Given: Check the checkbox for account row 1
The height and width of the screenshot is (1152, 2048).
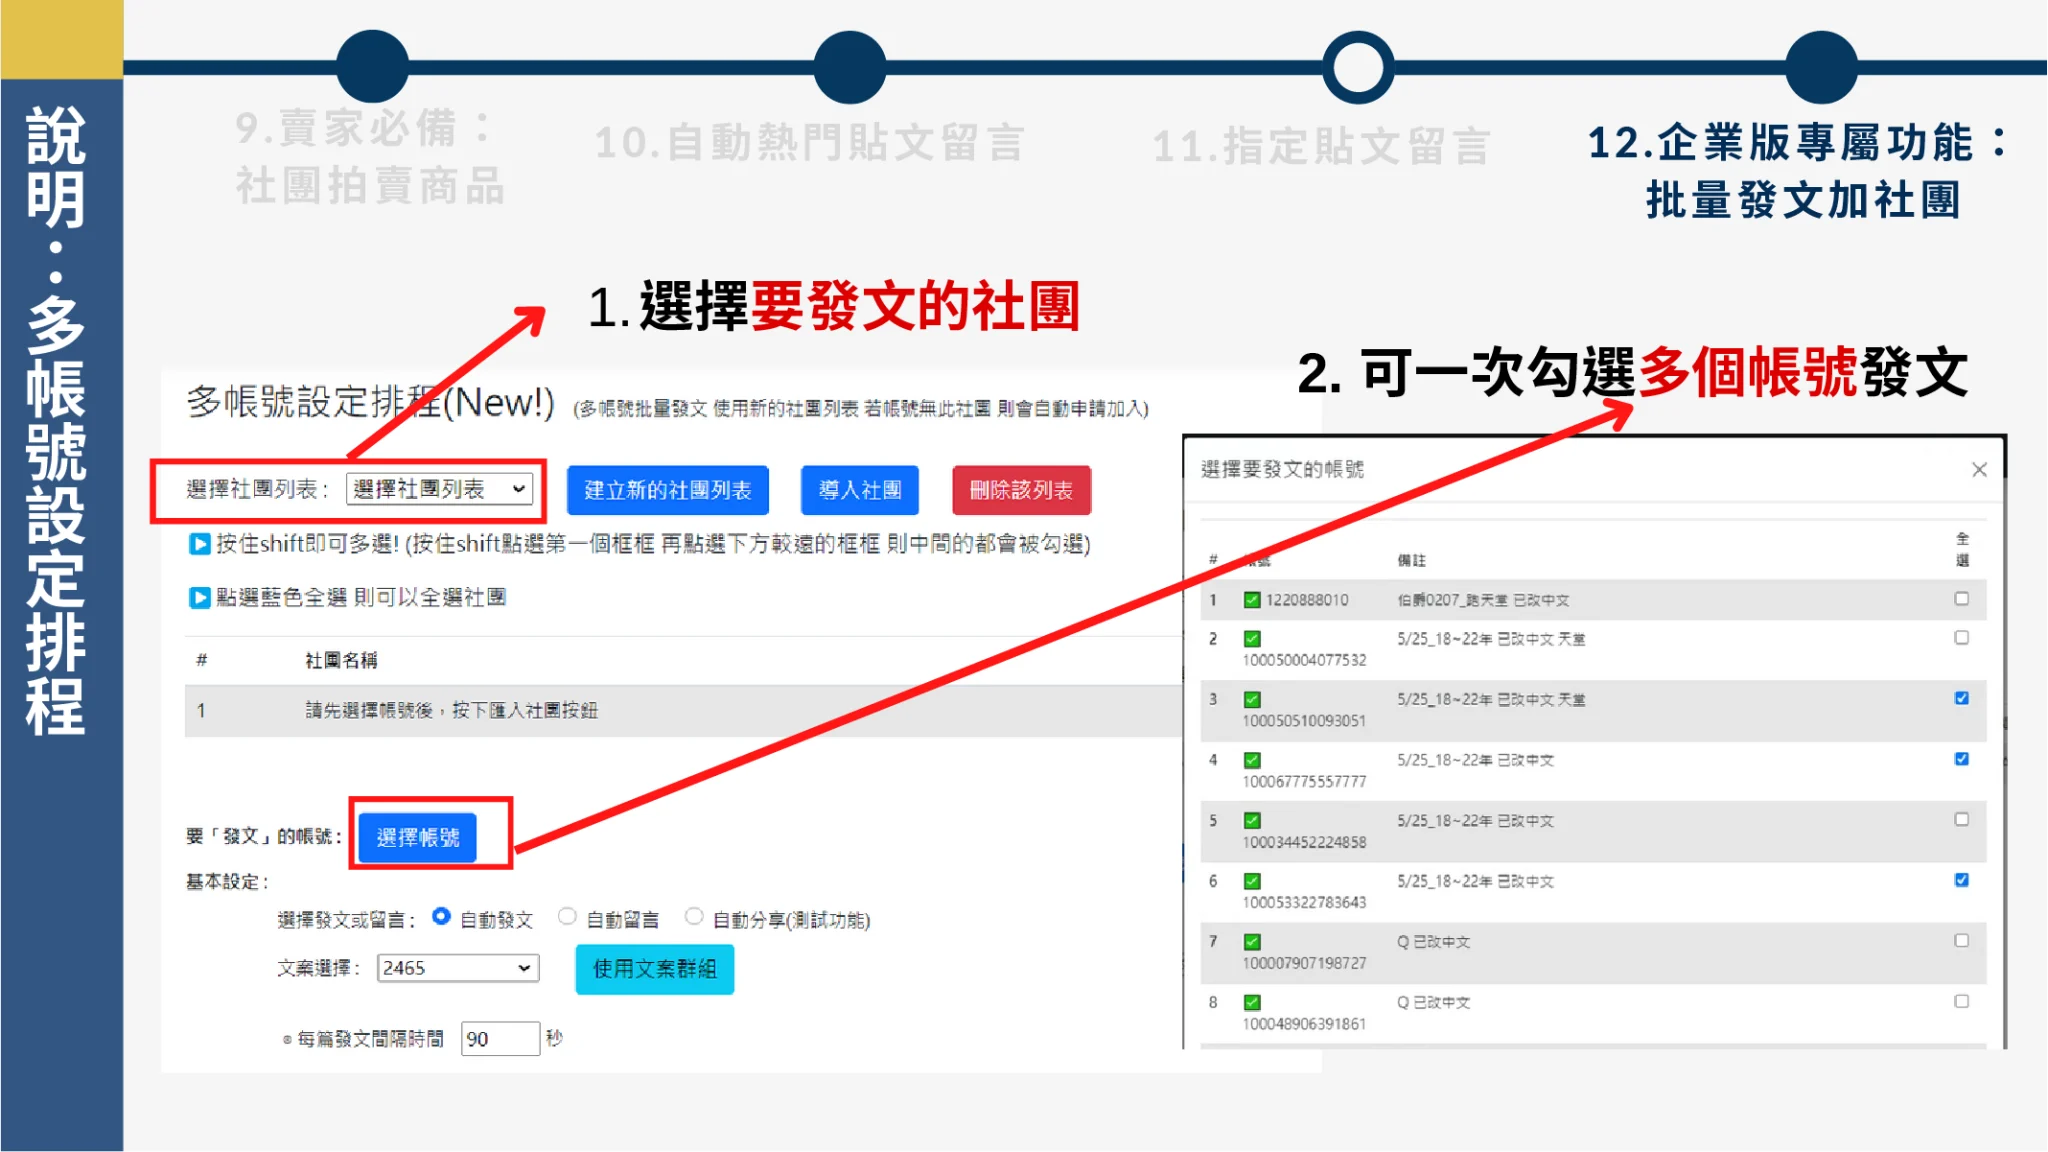Looking at the screenshot, I should click(x=1961, y=599).
